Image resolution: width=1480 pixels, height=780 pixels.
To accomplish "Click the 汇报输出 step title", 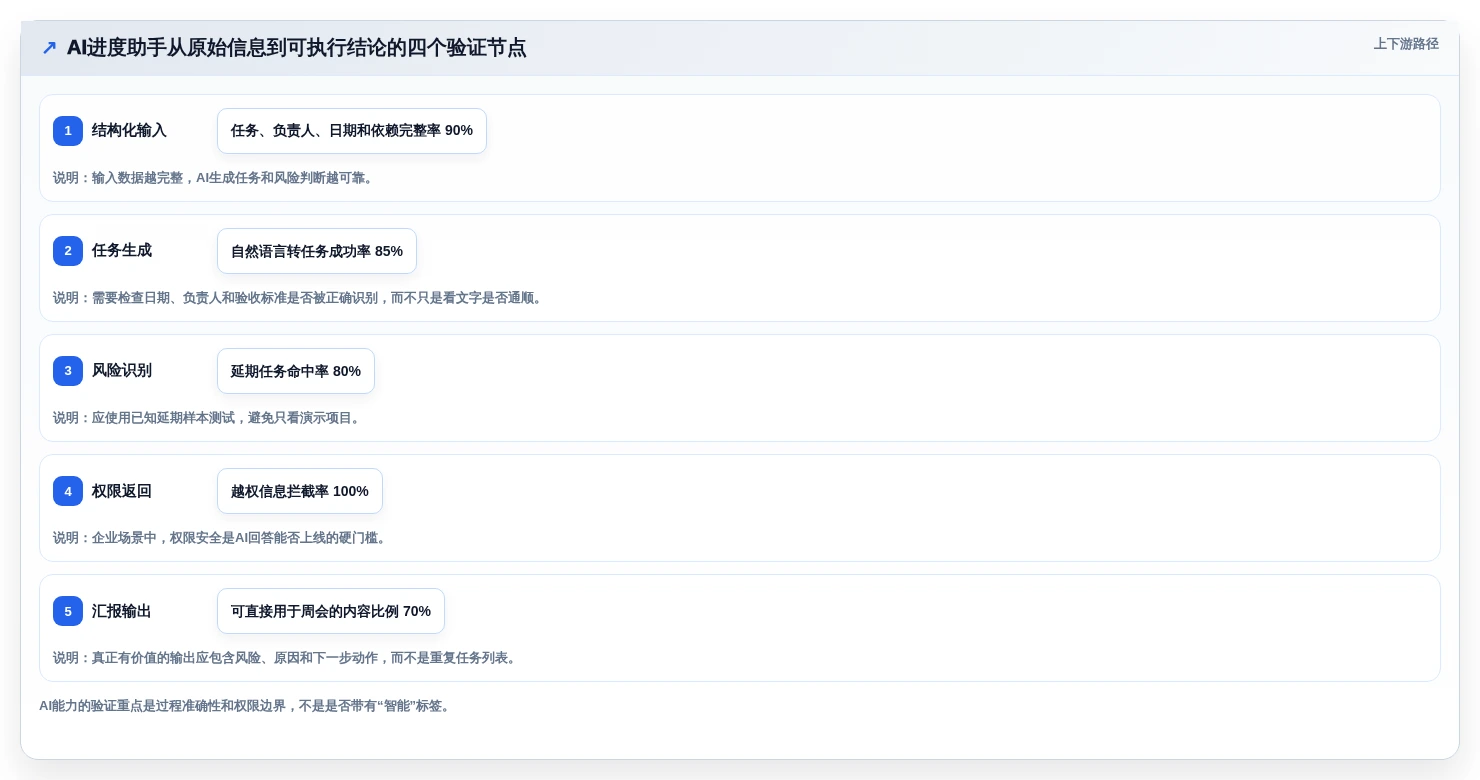I will pos(122,611).
